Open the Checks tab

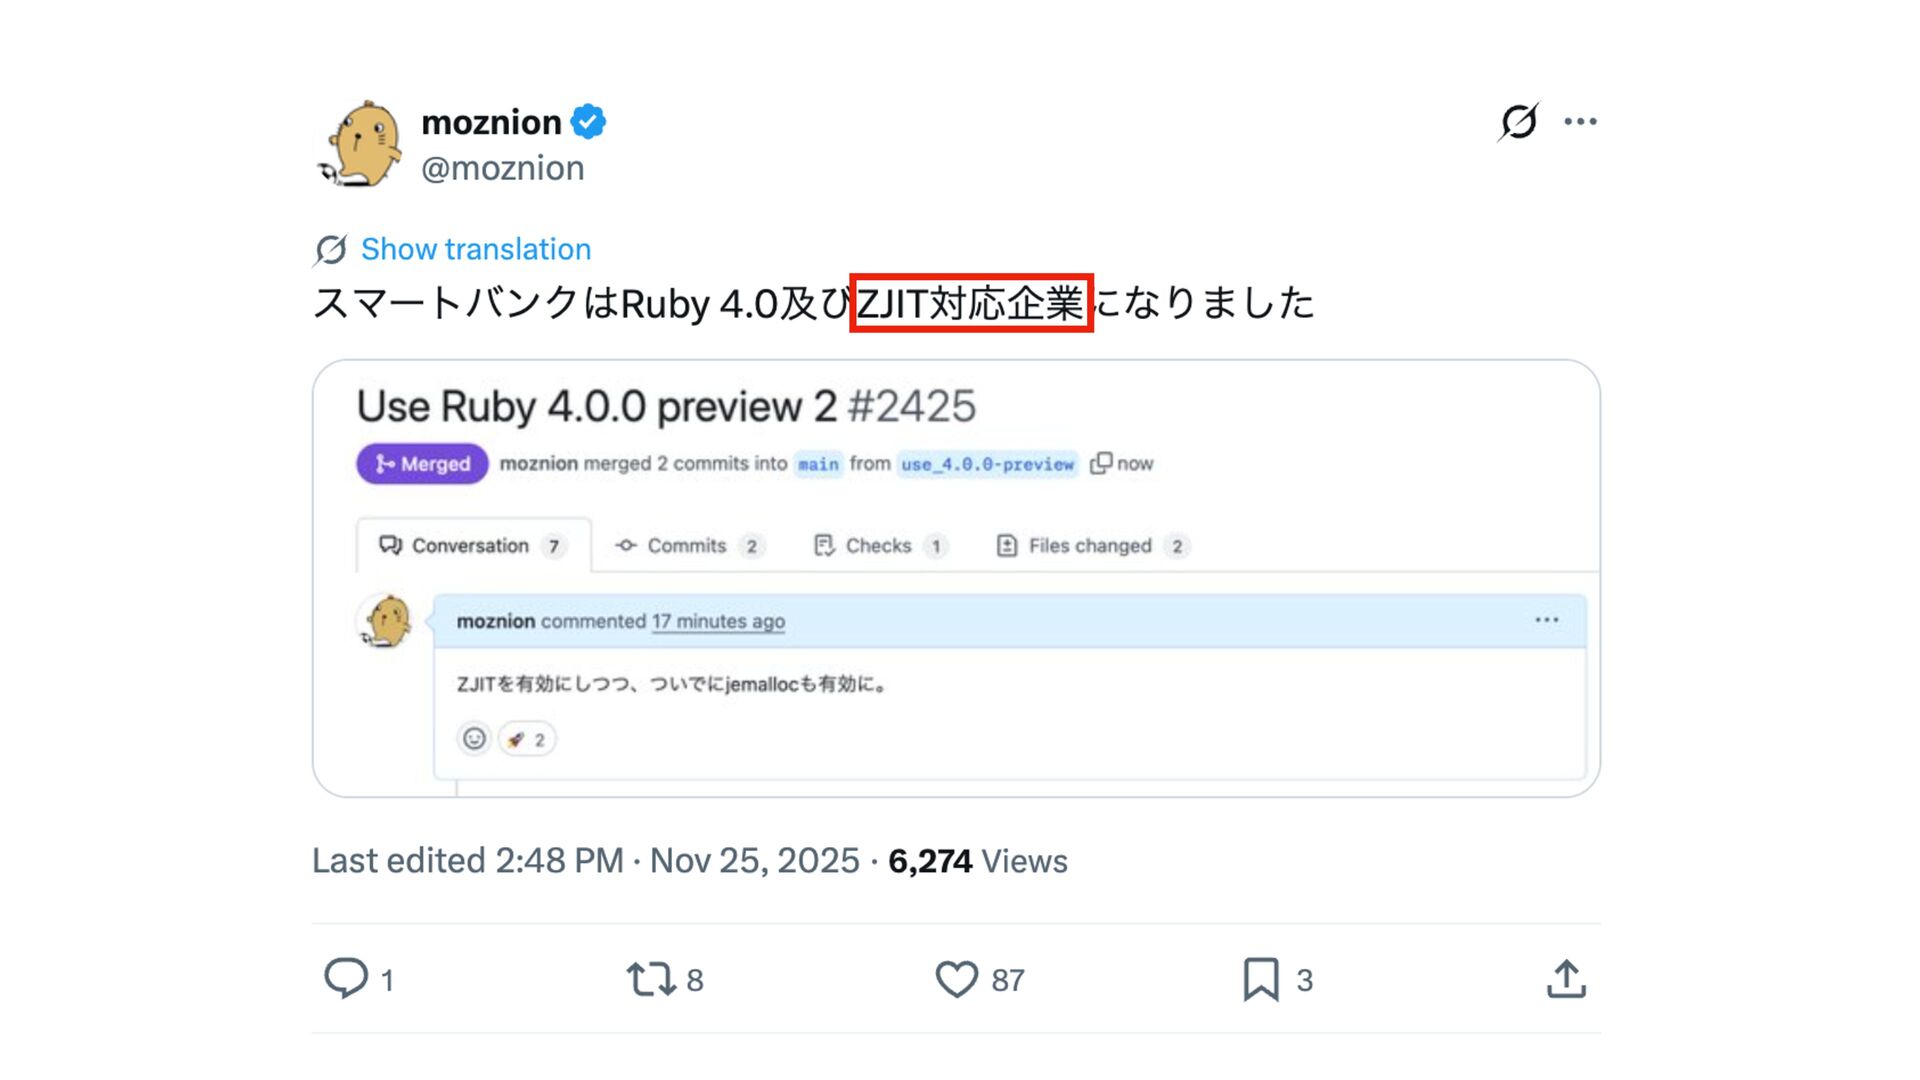pos(878,546)
